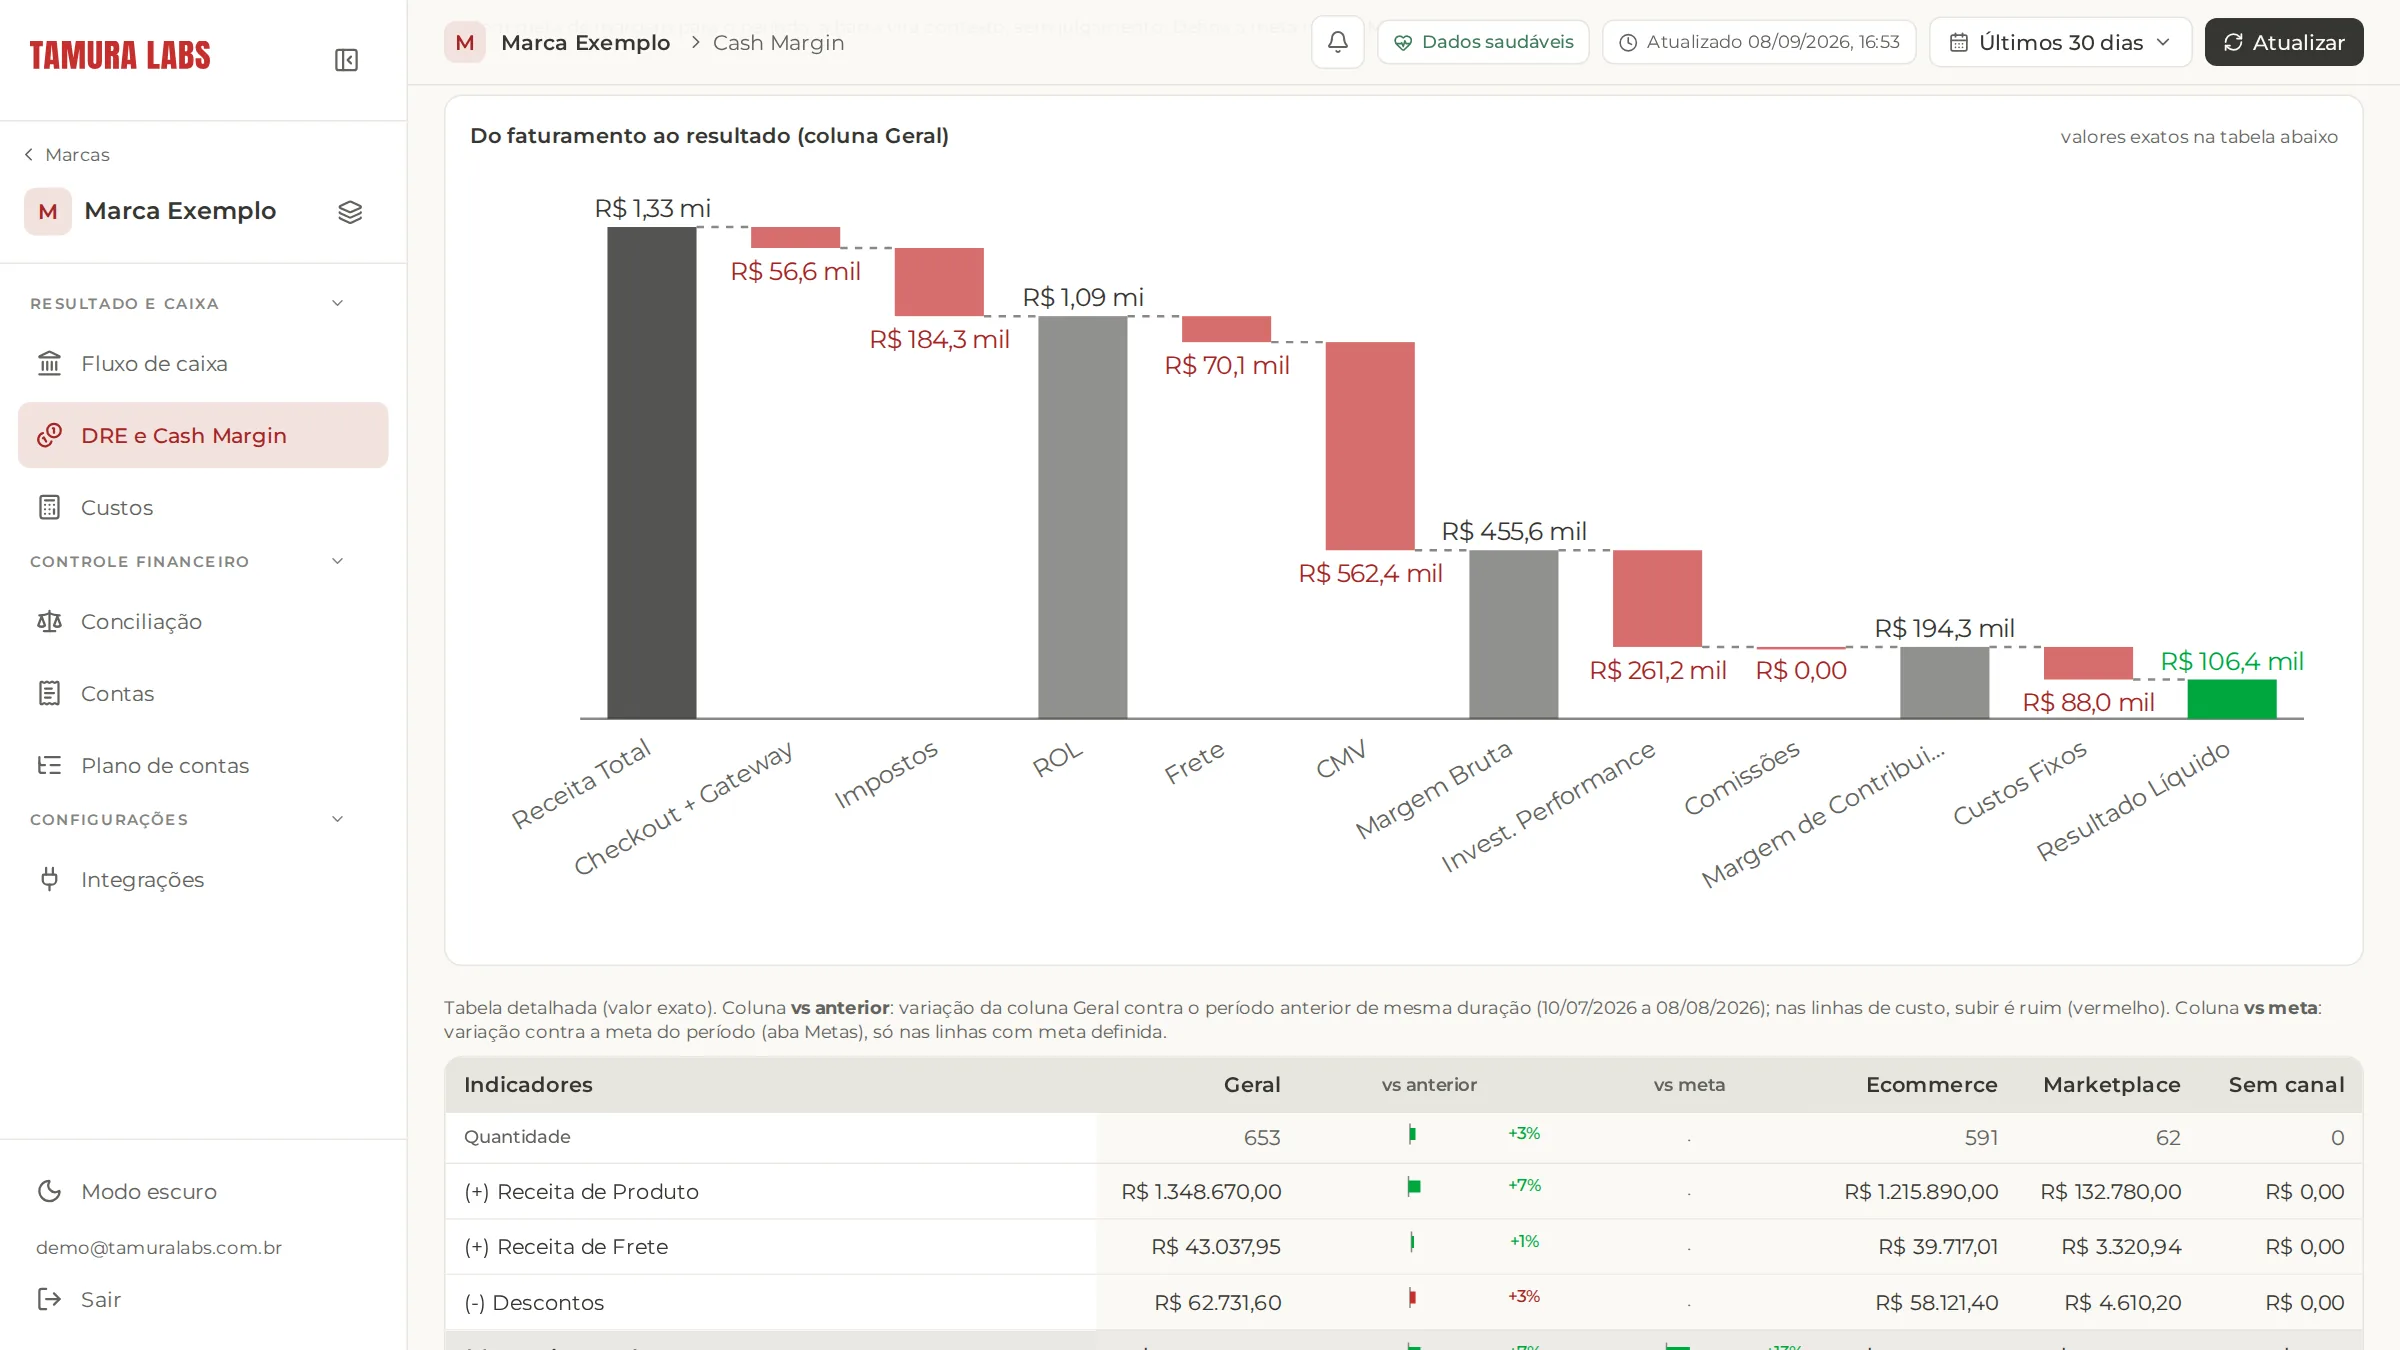Screen dimensions: 2400x1350
Task: Click the back chevron next to Marcas
Action: (28, 154)
